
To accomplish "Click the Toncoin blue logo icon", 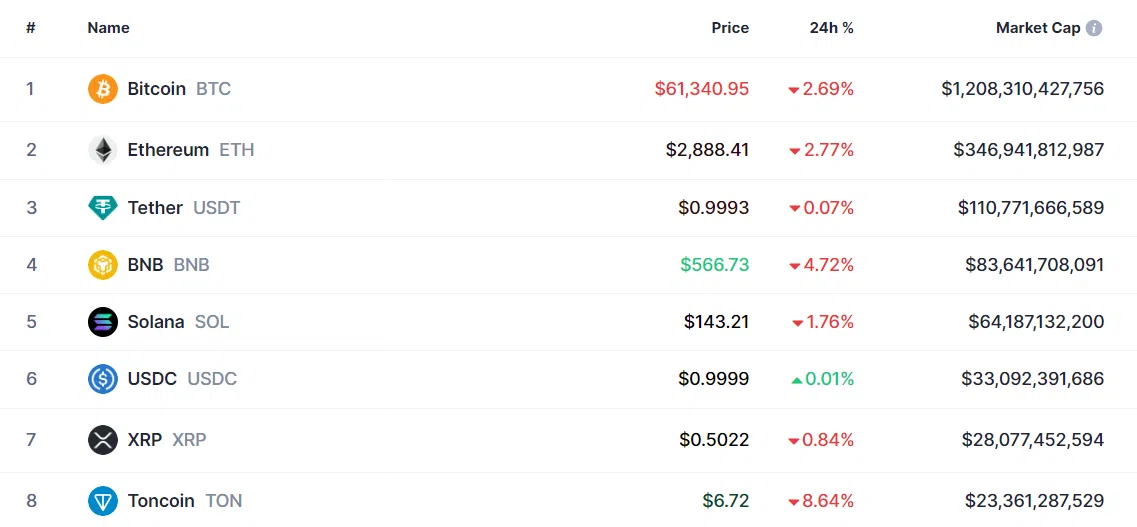I will (x=102, y=501).
